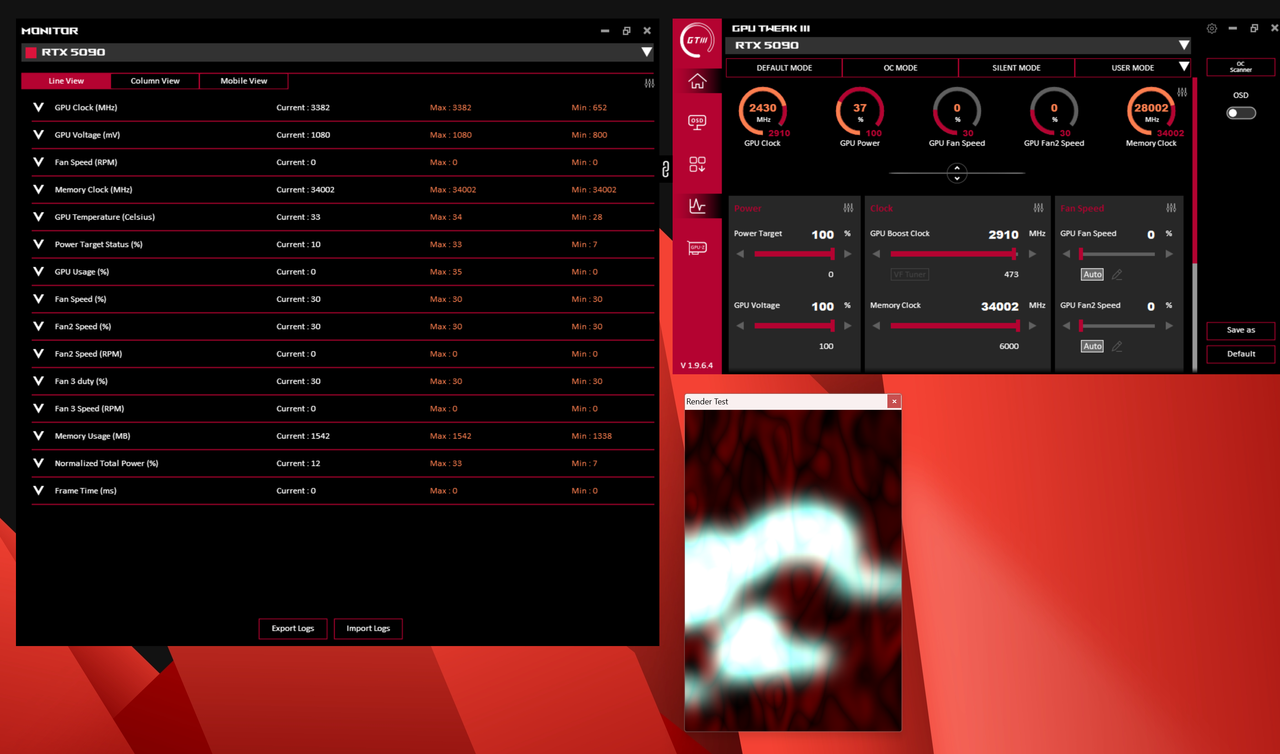
Task: Open the utilities download icon in sidebar
Action: coord(697,164)
